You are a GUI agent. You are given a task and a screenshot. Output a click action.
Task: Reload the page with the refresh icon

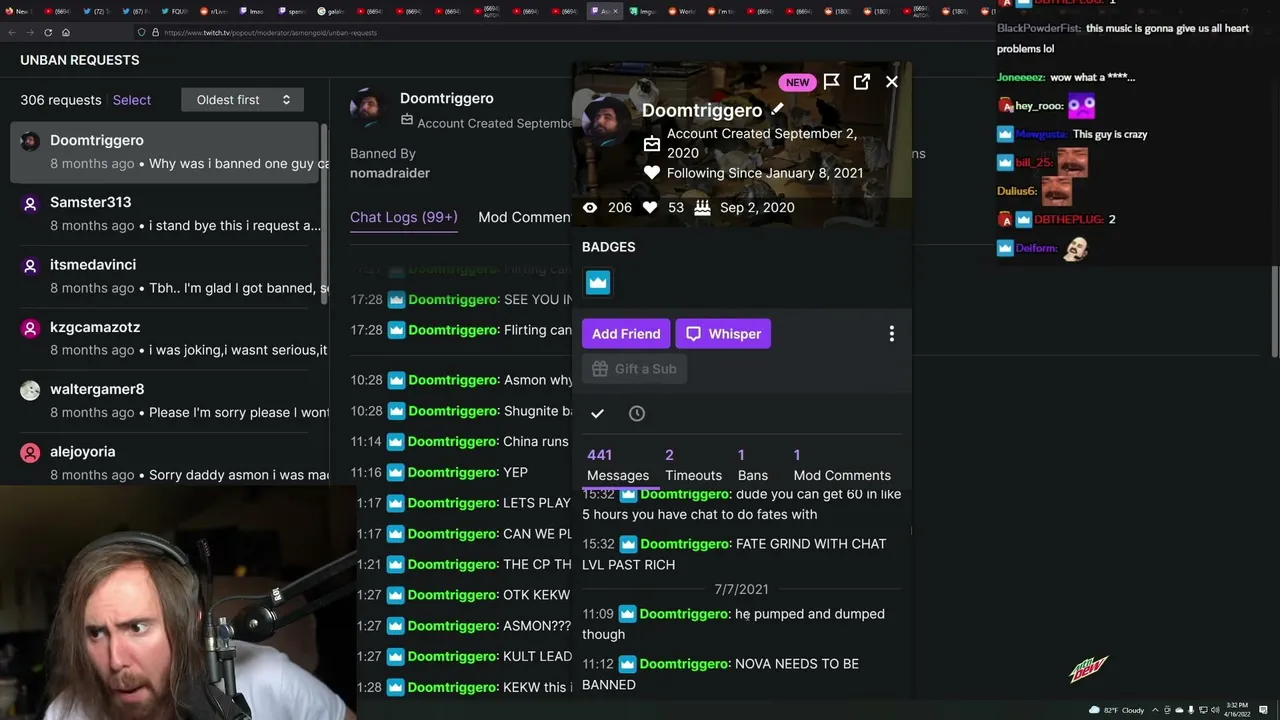47,32
